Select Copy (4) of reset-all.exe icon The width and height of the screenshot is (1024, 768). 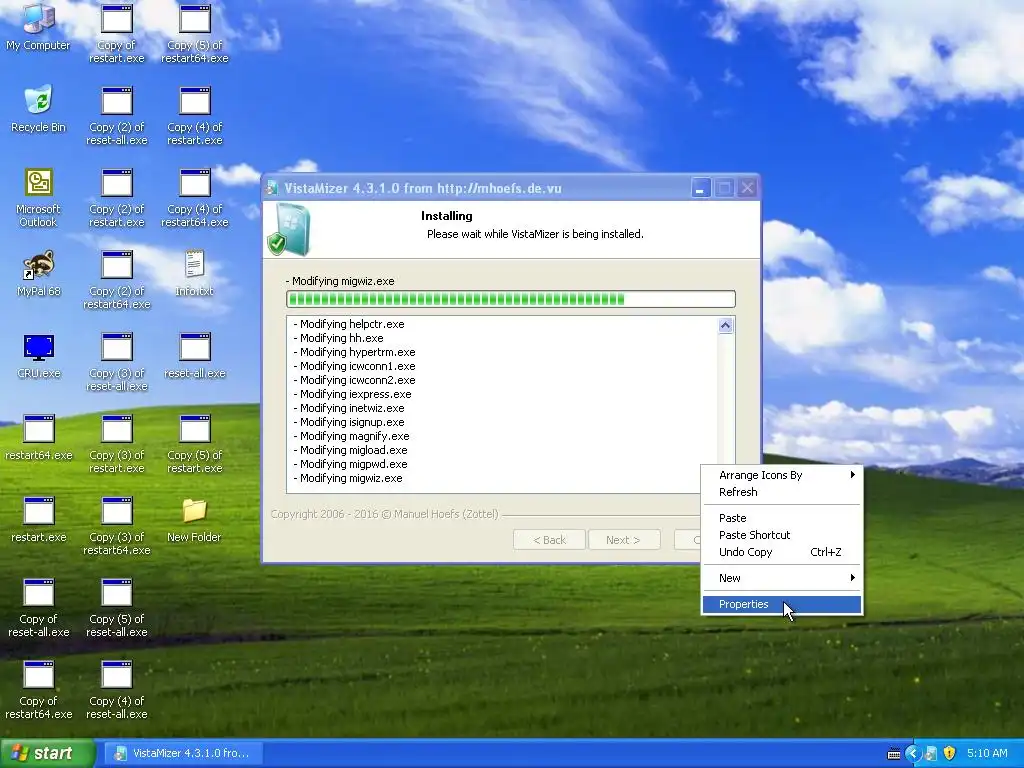click(117, 690)
